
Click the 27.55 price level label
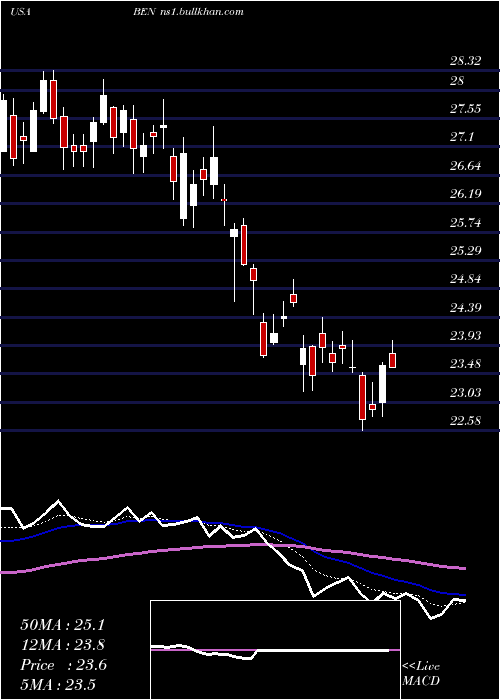pyautogui.click(x=466, y=109)
